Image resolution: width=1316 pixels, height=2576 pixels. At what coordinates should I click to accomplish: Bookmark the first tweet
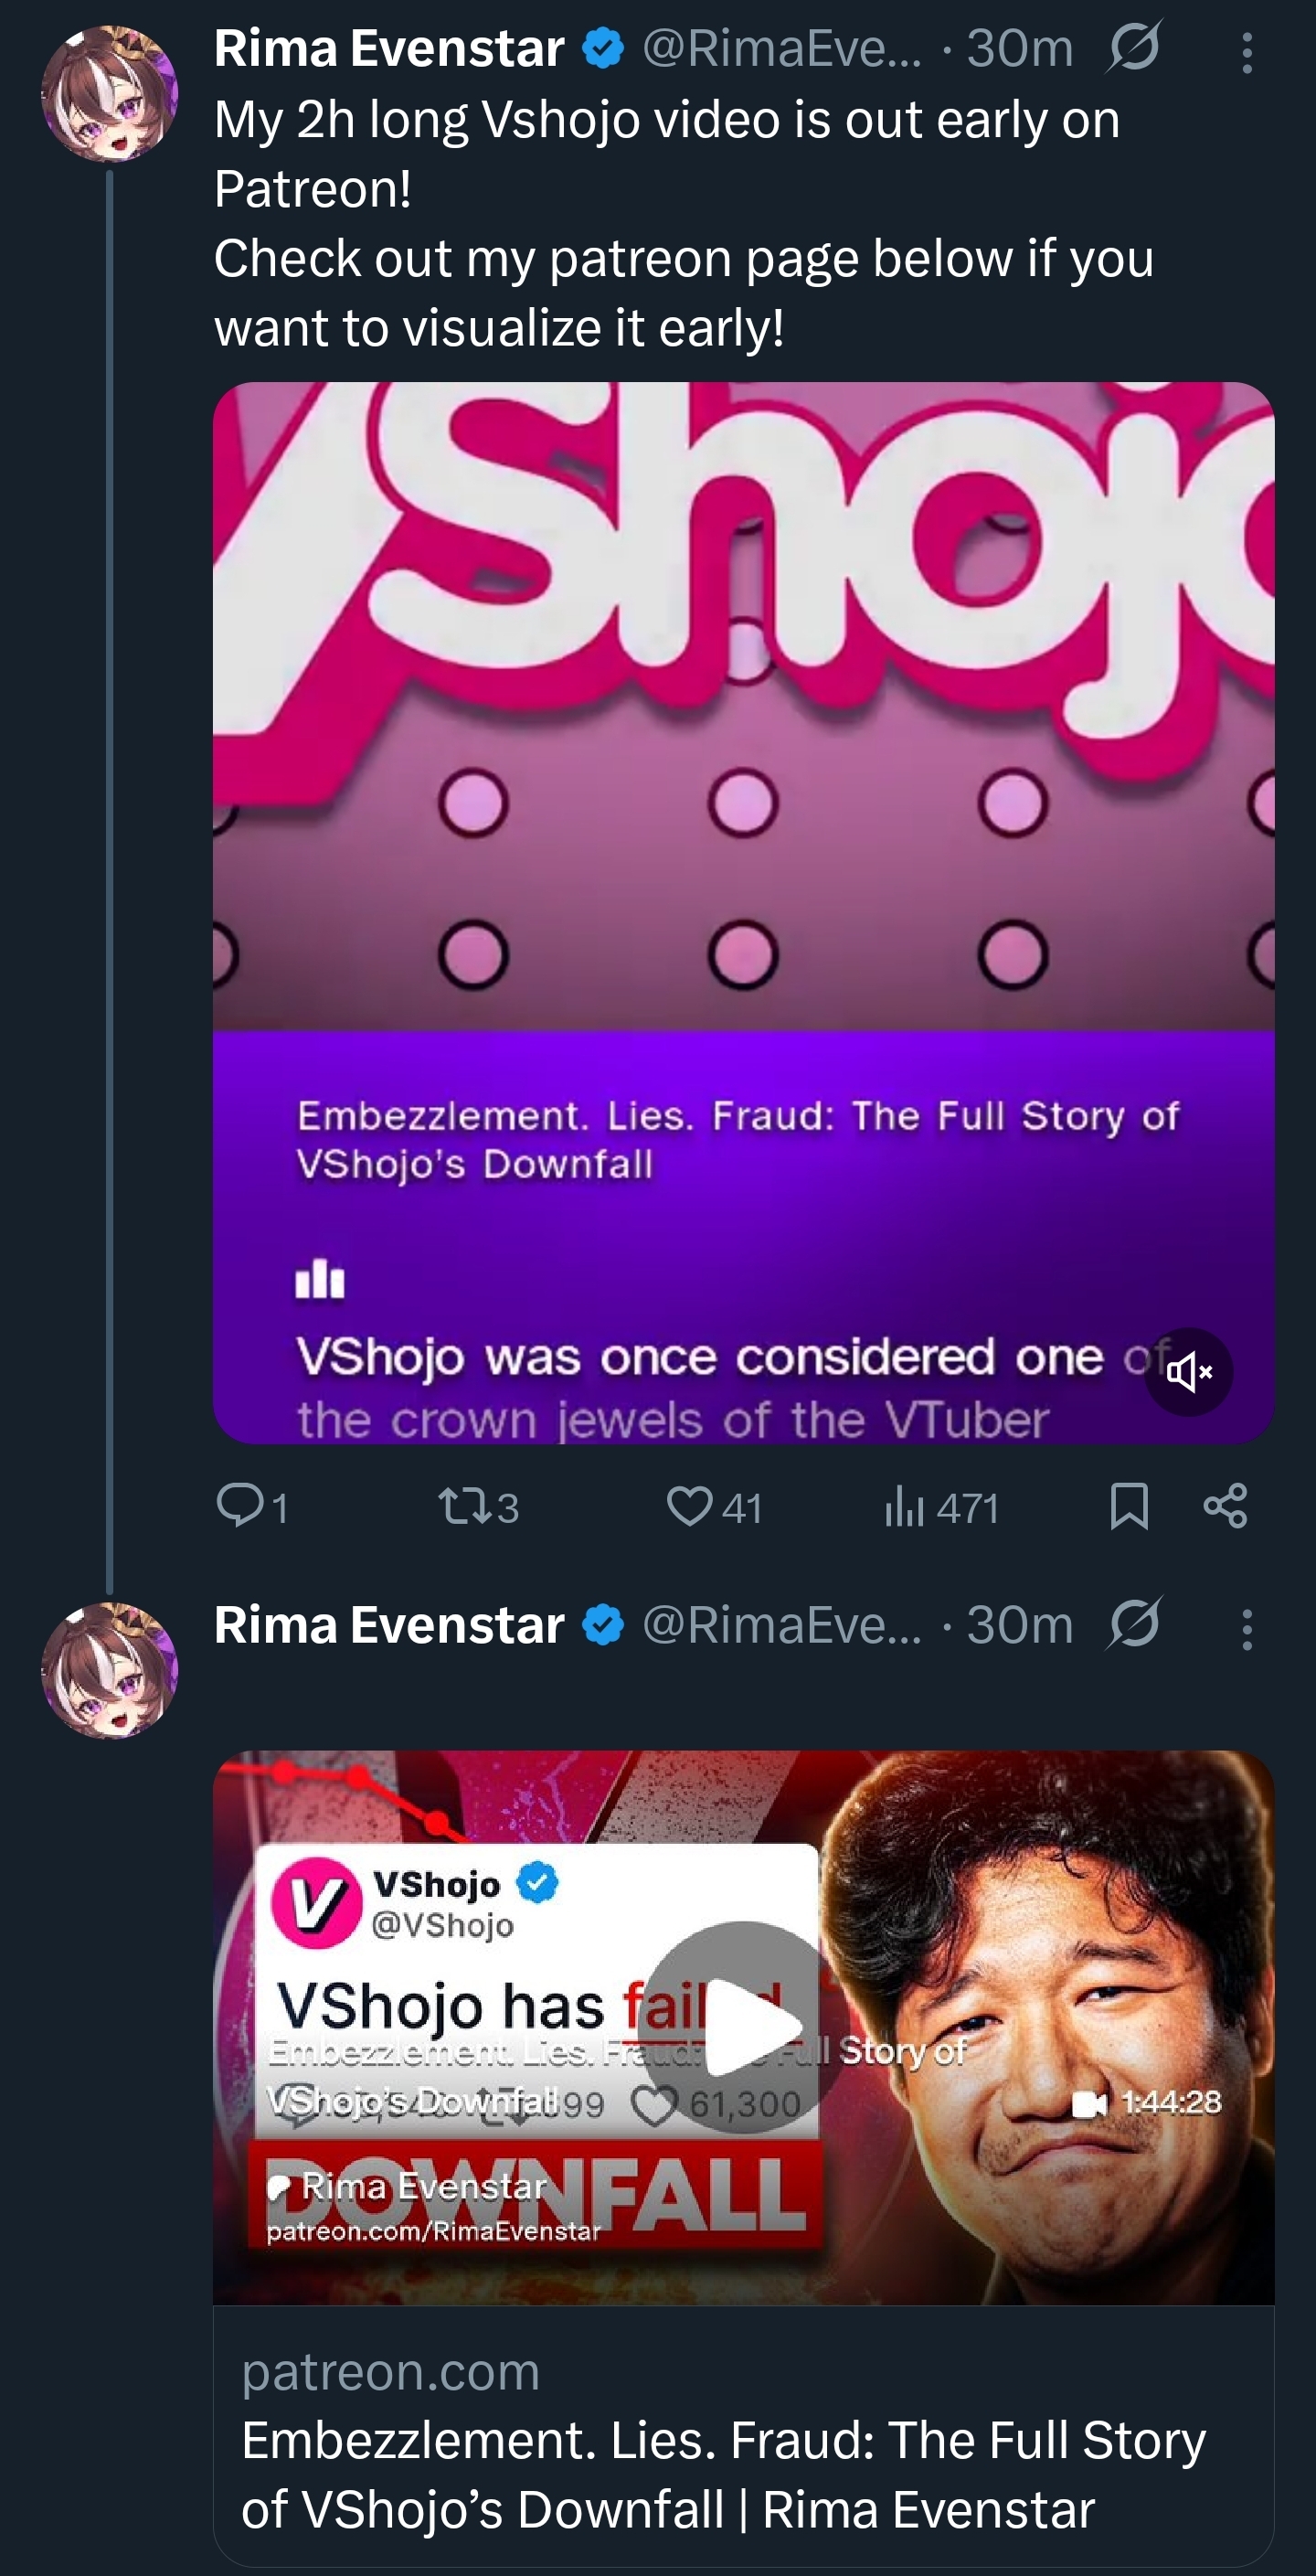click(1129, 1505)
